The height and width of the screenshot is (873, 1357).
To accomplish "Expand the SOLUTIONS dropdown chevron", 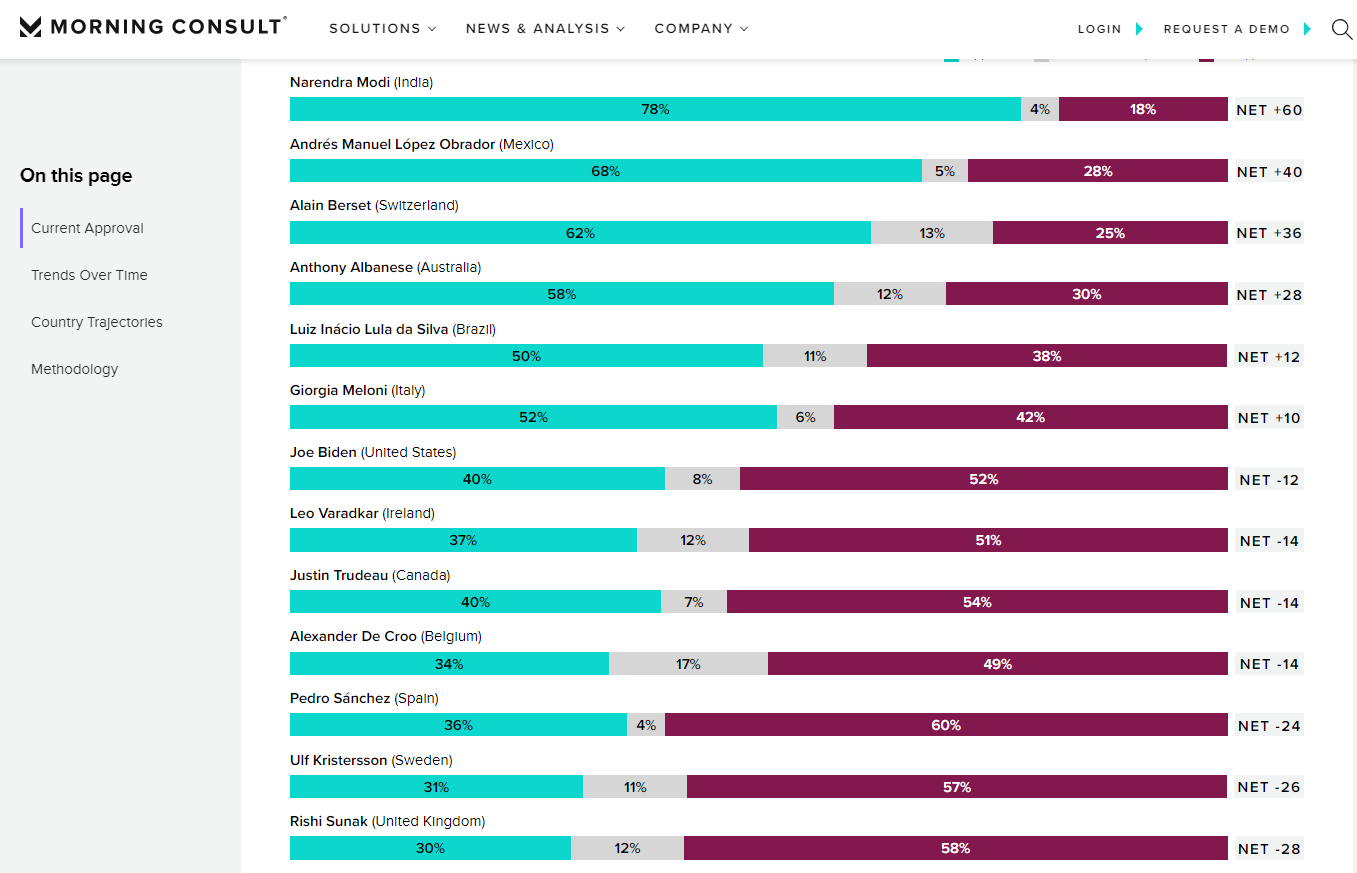I will point(433,29).
